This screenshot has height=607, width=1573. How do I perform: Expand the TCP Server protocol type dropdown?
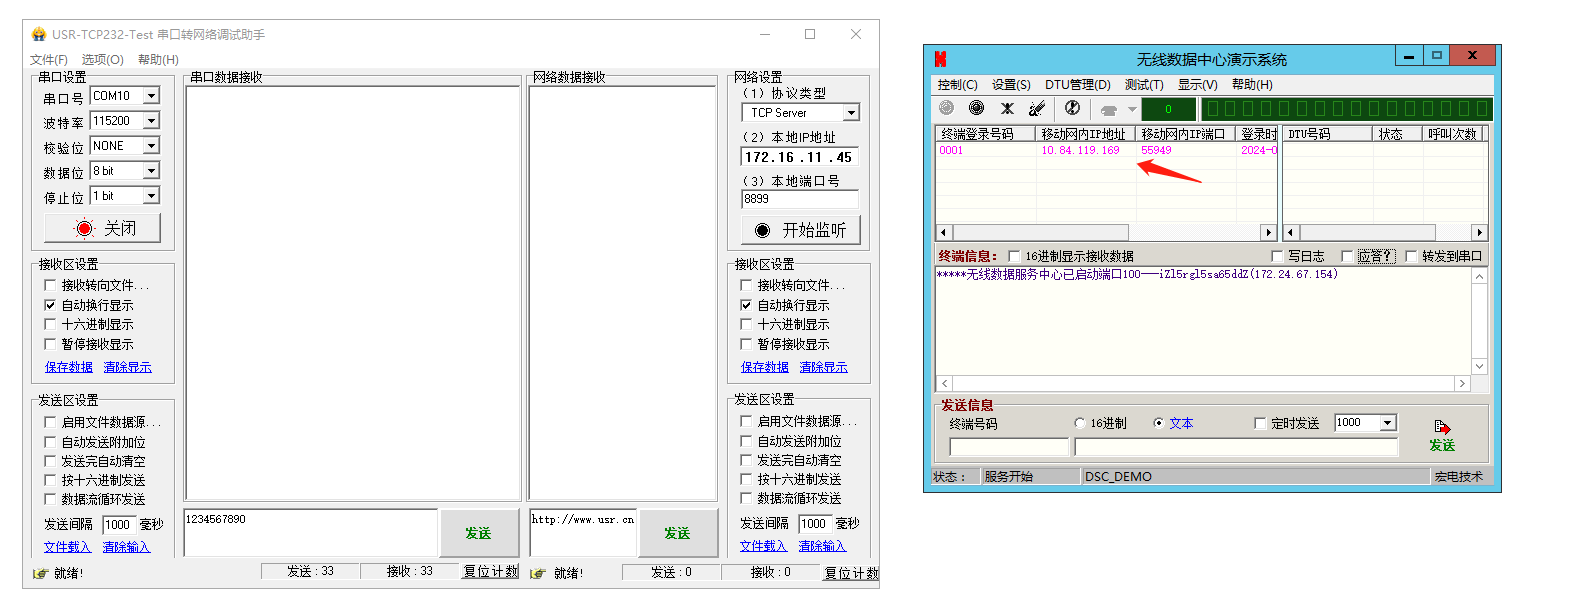tap(851, 113)
